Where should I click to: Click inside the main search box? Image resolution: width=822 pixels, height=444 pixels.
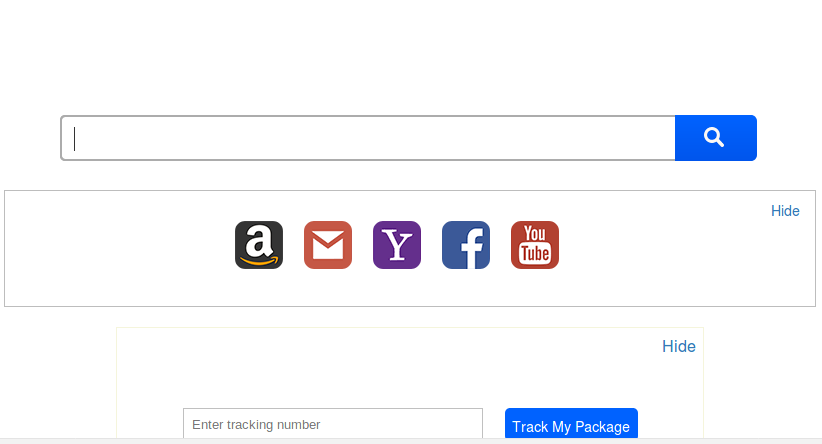pos(368,138)
